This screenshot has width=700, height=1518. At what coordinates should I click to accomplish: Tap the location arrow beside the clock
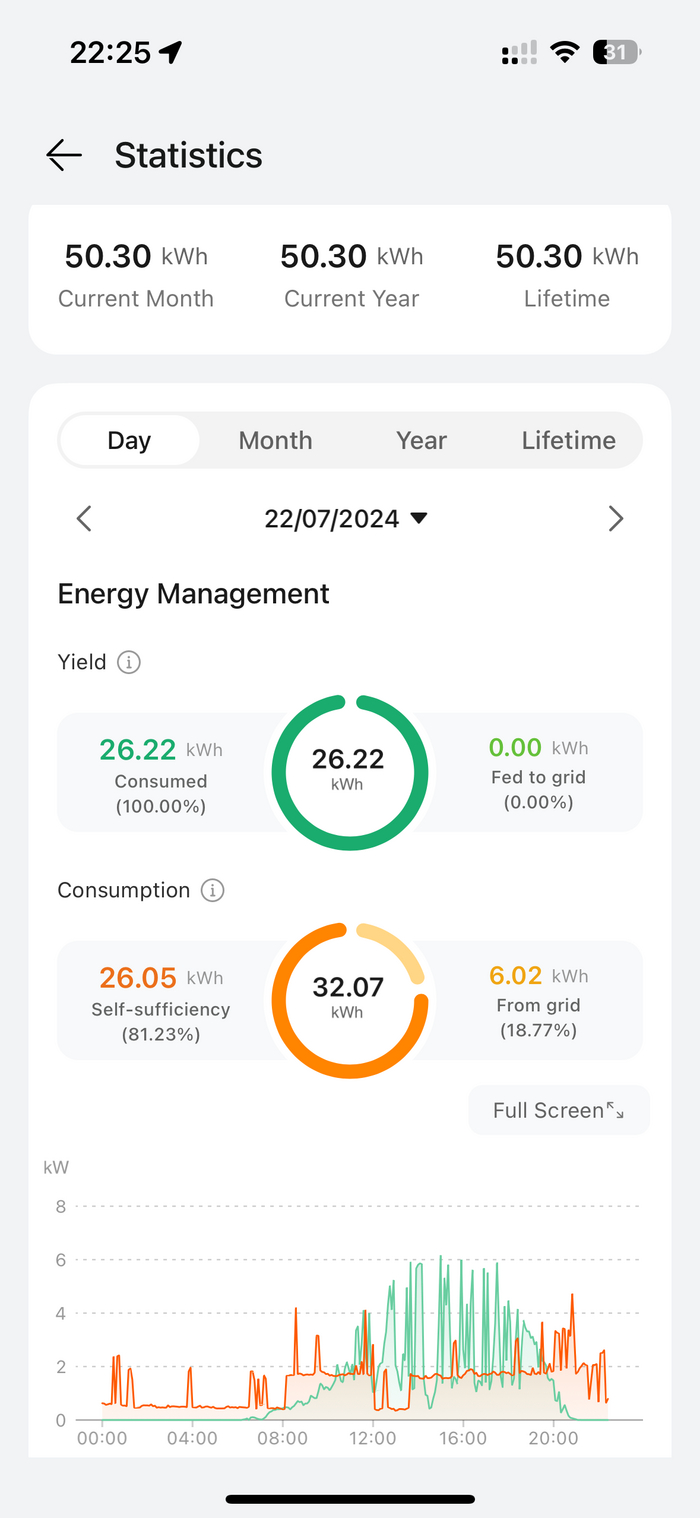coord(171,52)
